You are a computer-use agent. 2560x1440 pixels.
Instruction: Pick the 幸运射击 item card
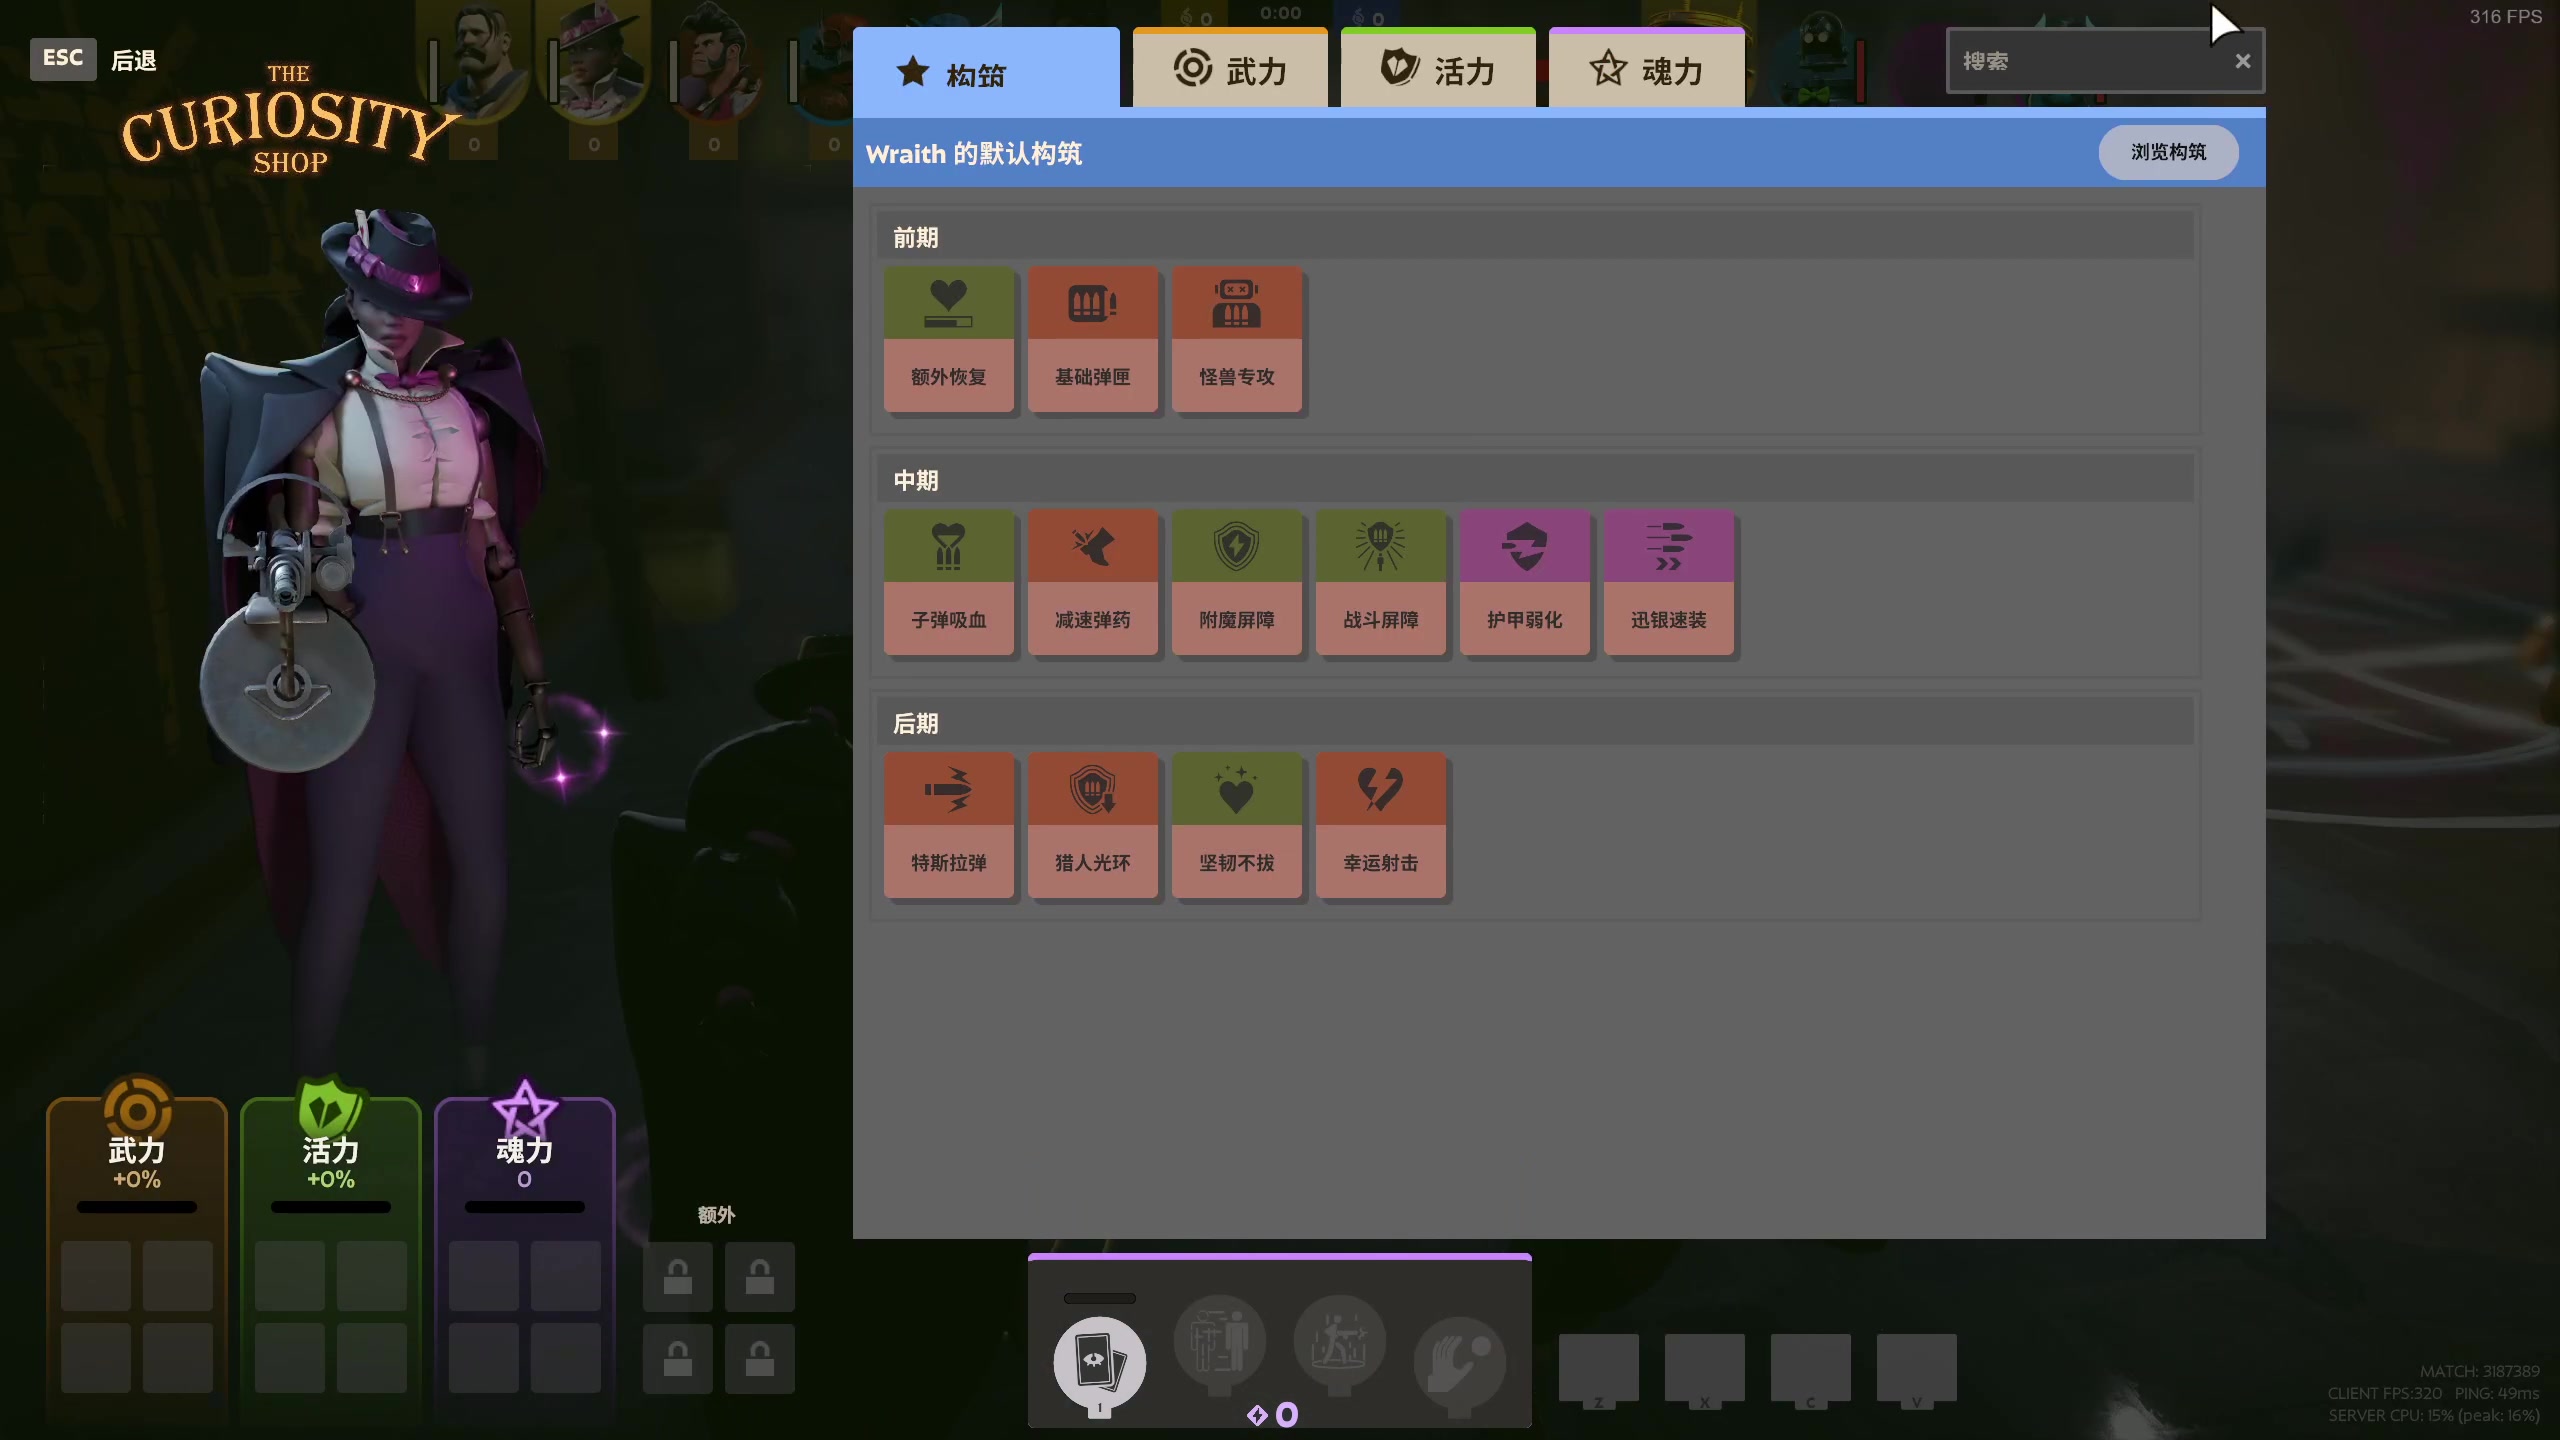[1380, 825]
